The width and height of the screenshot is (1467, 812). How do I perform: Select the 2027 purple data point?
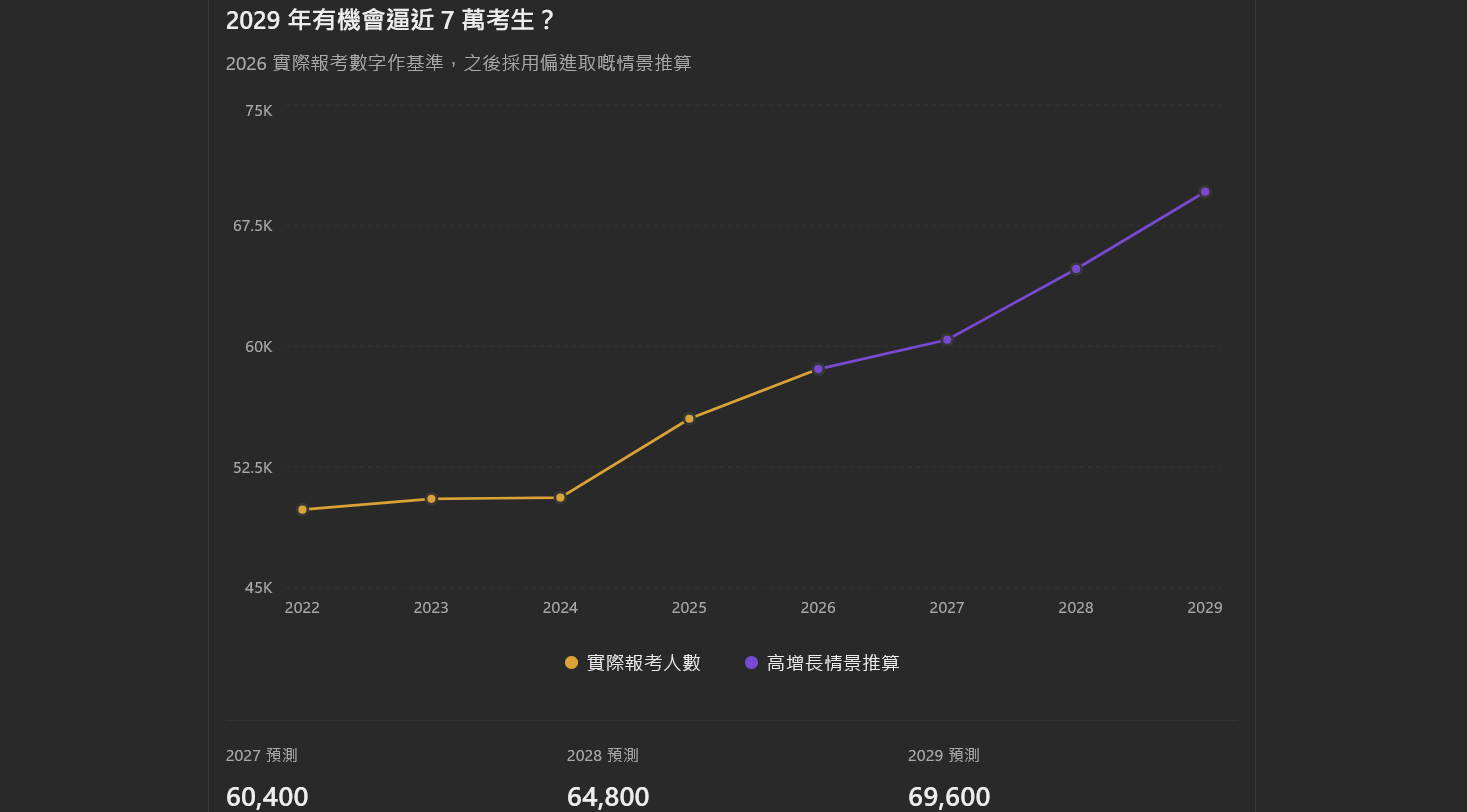pyautogui.click(x=947, y=340)
